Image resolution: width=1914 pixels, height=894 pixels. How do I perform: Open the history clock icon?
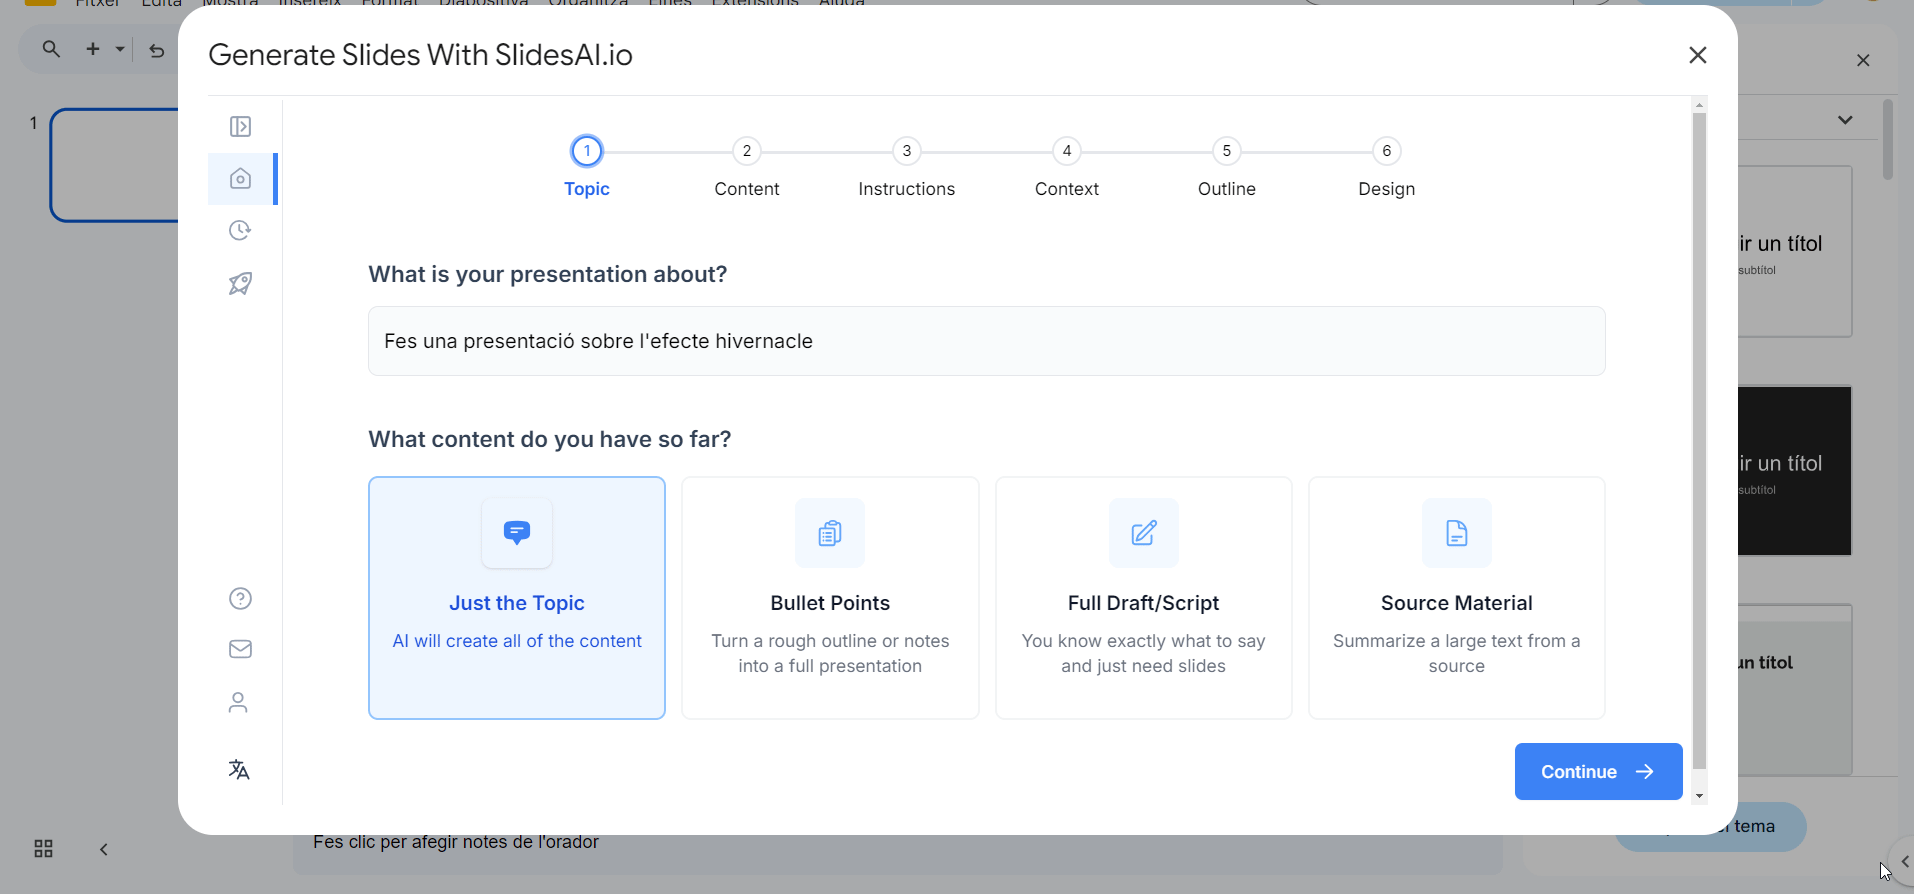coord(240,231)
